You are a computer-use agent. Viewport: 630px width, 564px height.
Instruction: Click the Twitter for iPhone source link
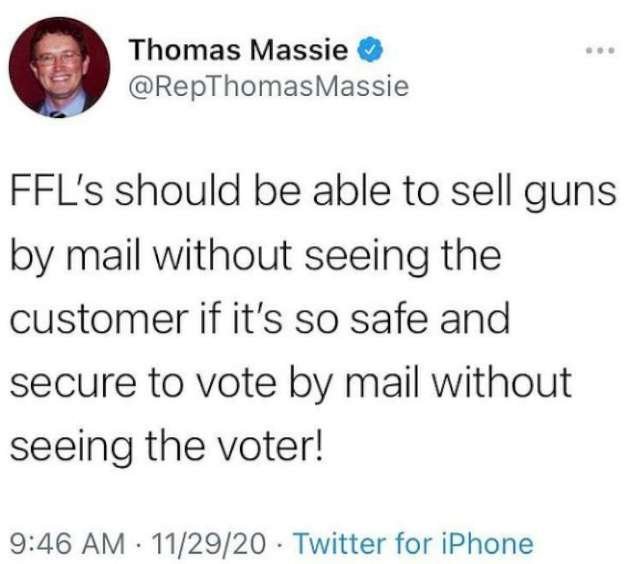(x=414, y=543)
